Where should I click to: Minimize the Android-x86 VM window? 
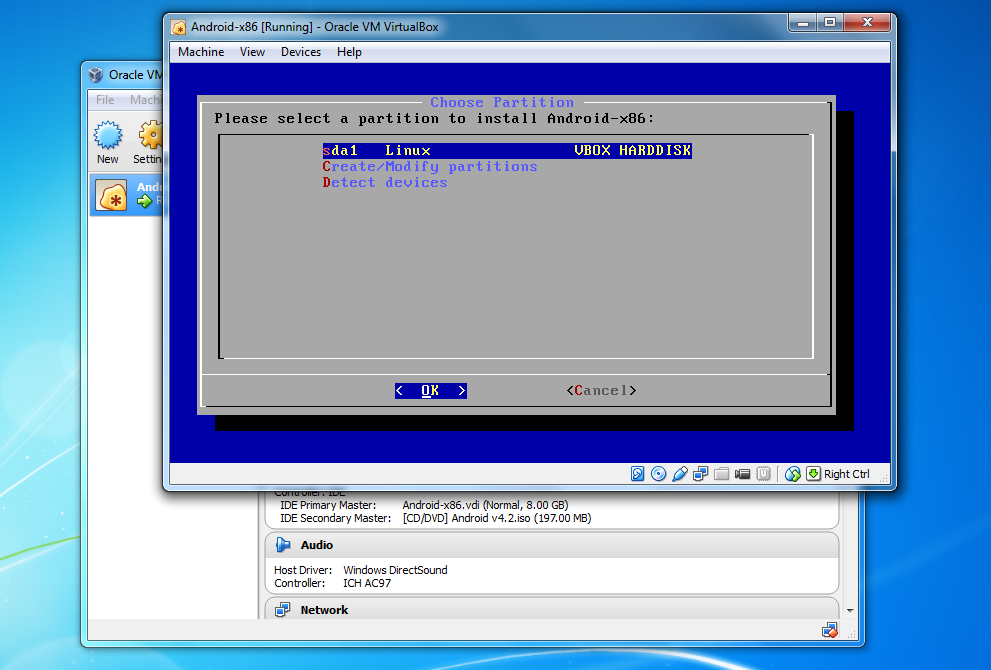pyautogui.click(x=803, y=23)
